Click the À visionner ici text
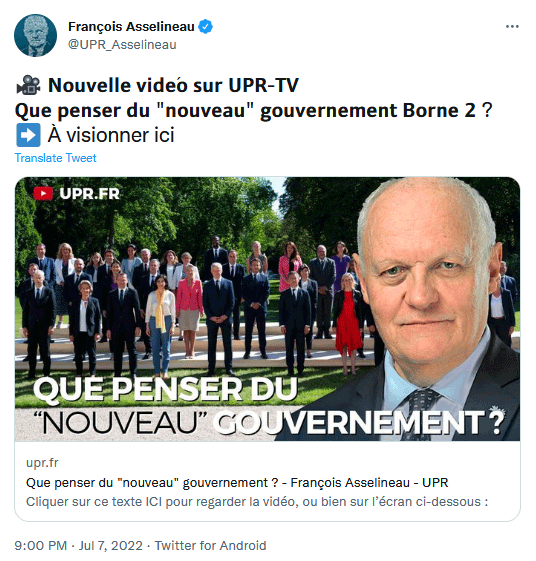This screenshot has height=561, width=536. pyautogui.click(x=111, y=135)
